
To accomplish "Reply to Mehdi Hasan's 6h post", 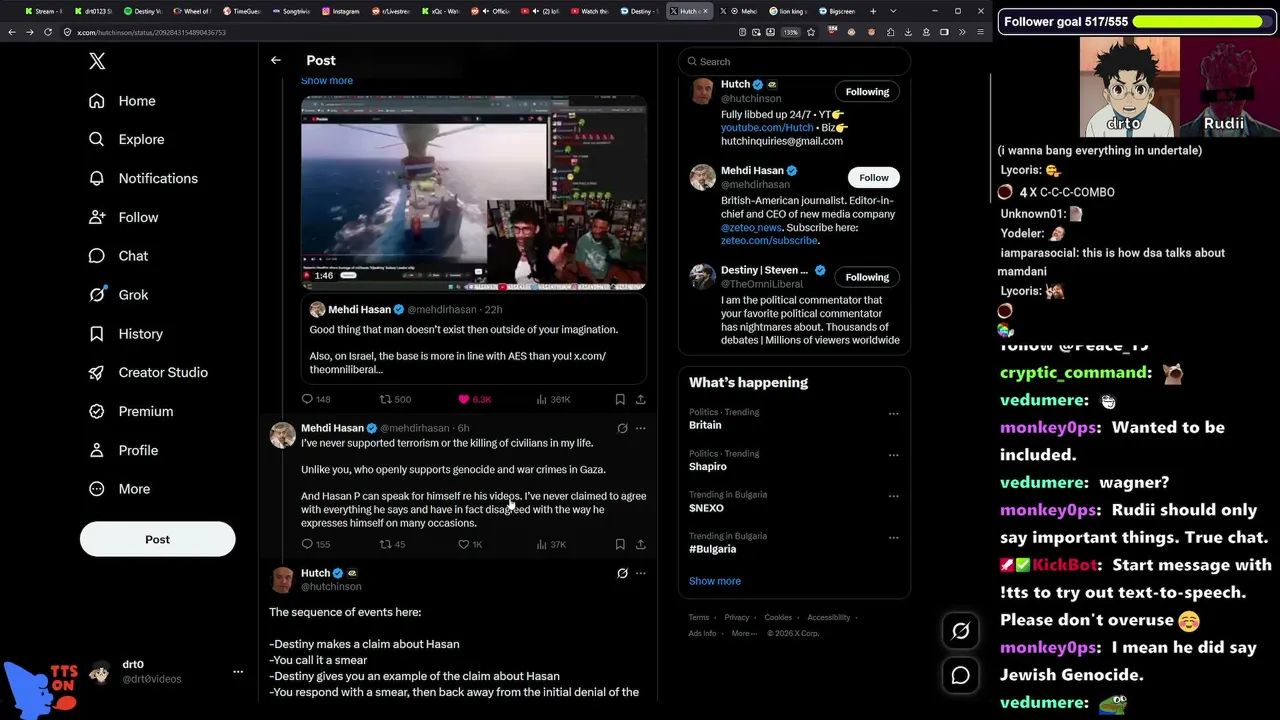I will [308, 544].
